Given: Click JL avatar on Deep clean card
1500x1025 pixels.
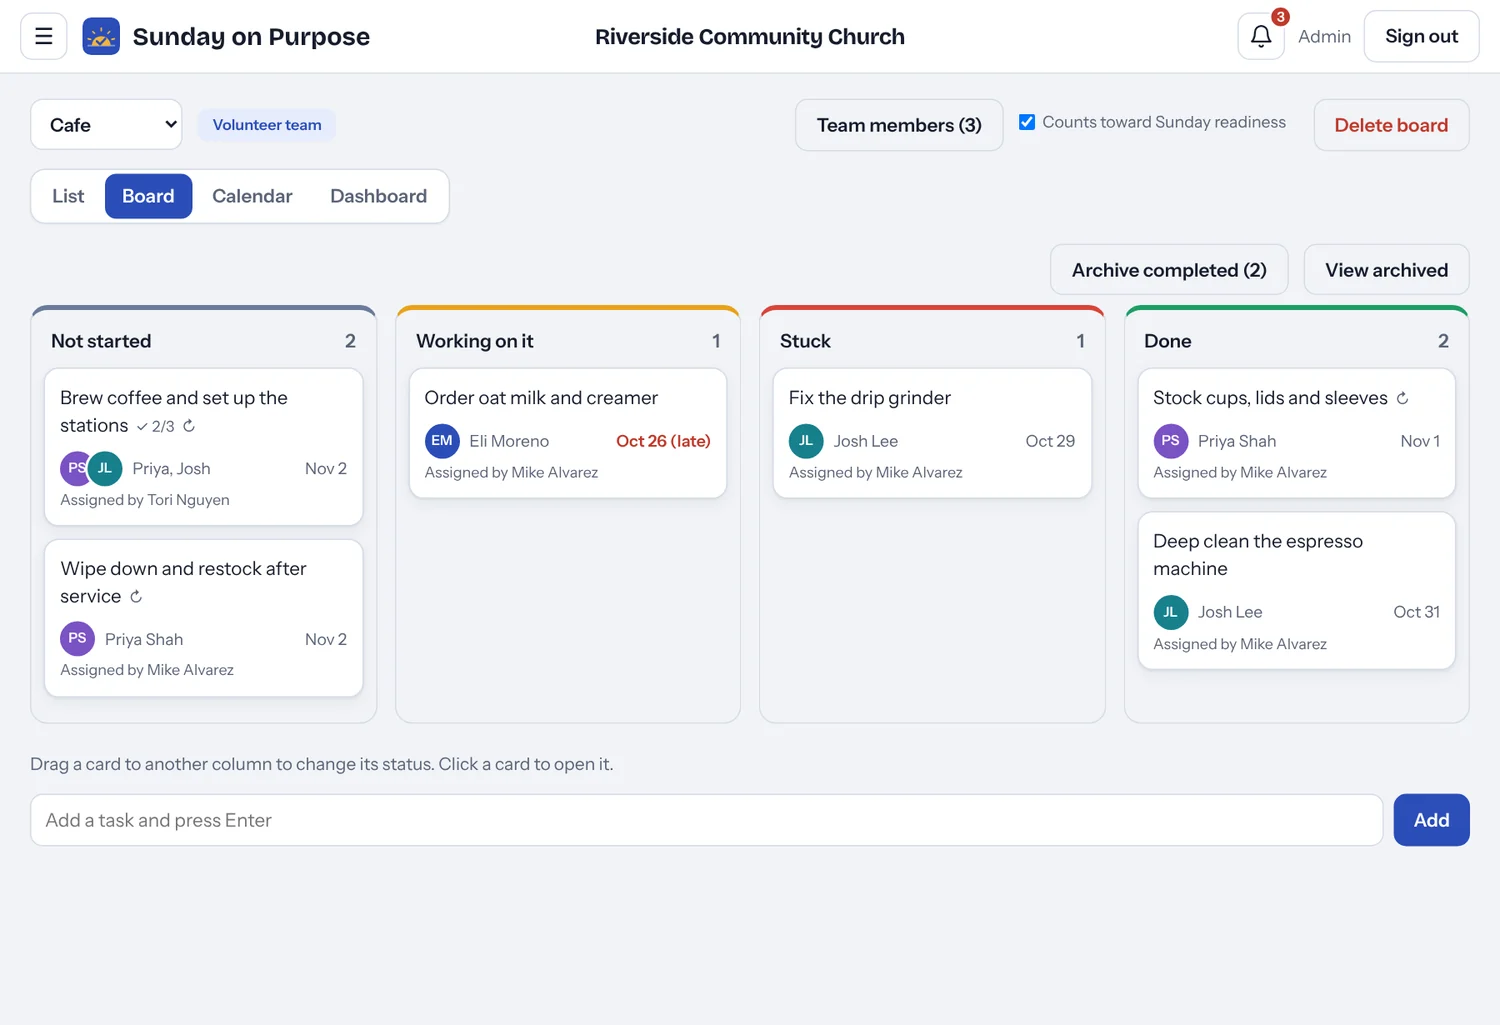Looking at the screenshot, I should [x=1171, y=612].
